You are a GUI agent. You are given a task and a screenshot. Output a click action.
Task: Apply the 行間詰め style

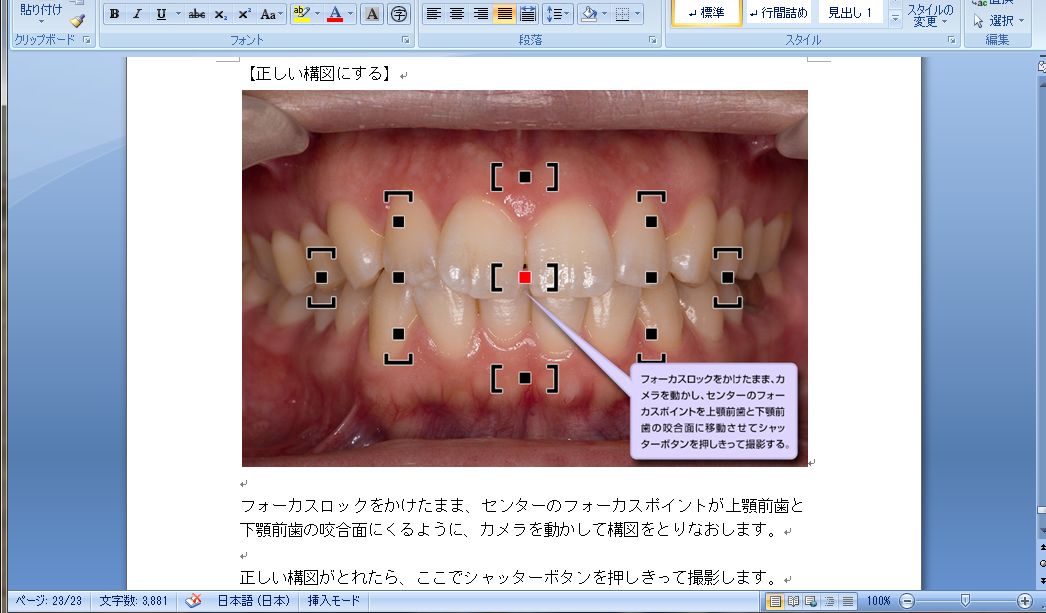tap(778, 13)
